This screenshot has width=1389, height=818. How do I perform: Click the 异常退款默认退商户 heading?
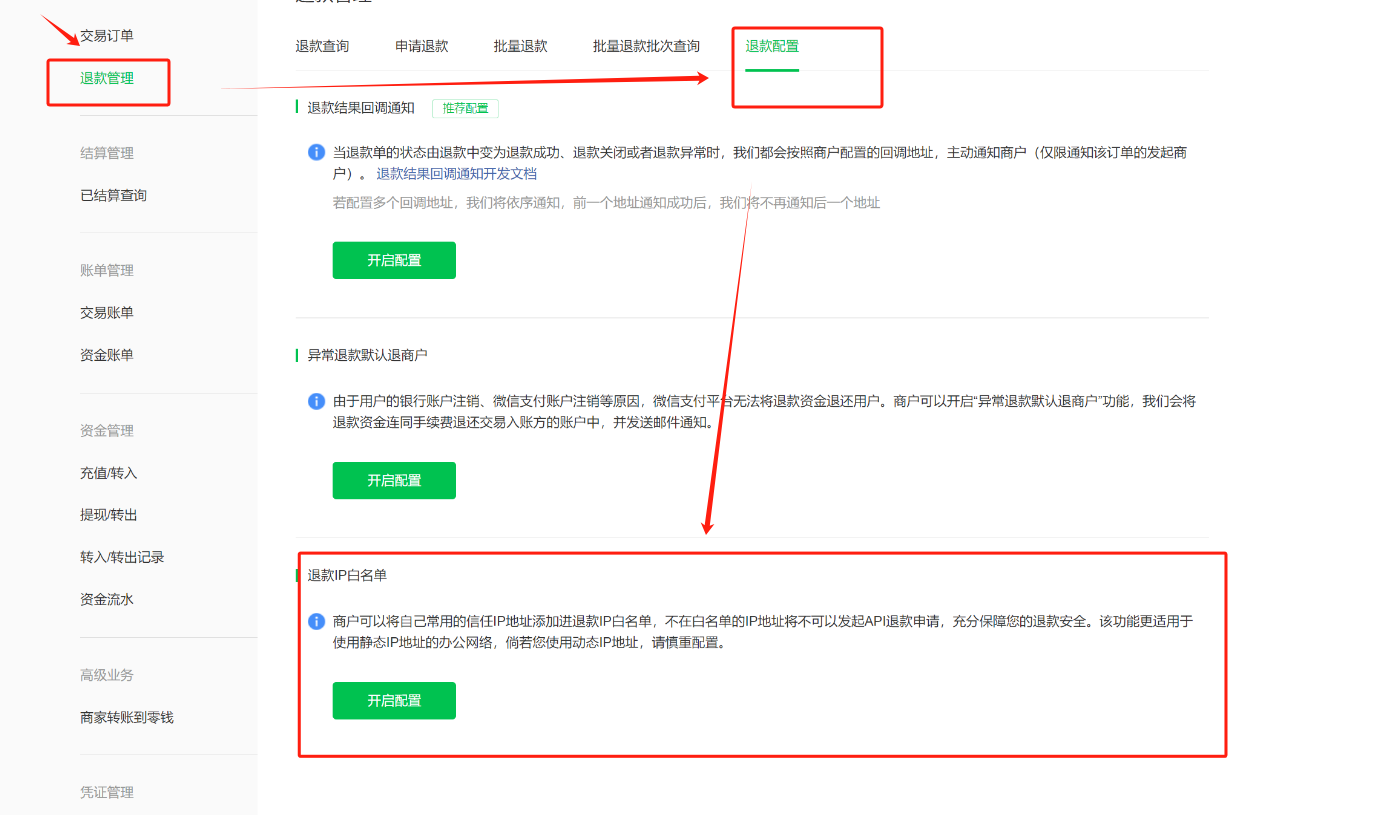[x=367, y=355]
